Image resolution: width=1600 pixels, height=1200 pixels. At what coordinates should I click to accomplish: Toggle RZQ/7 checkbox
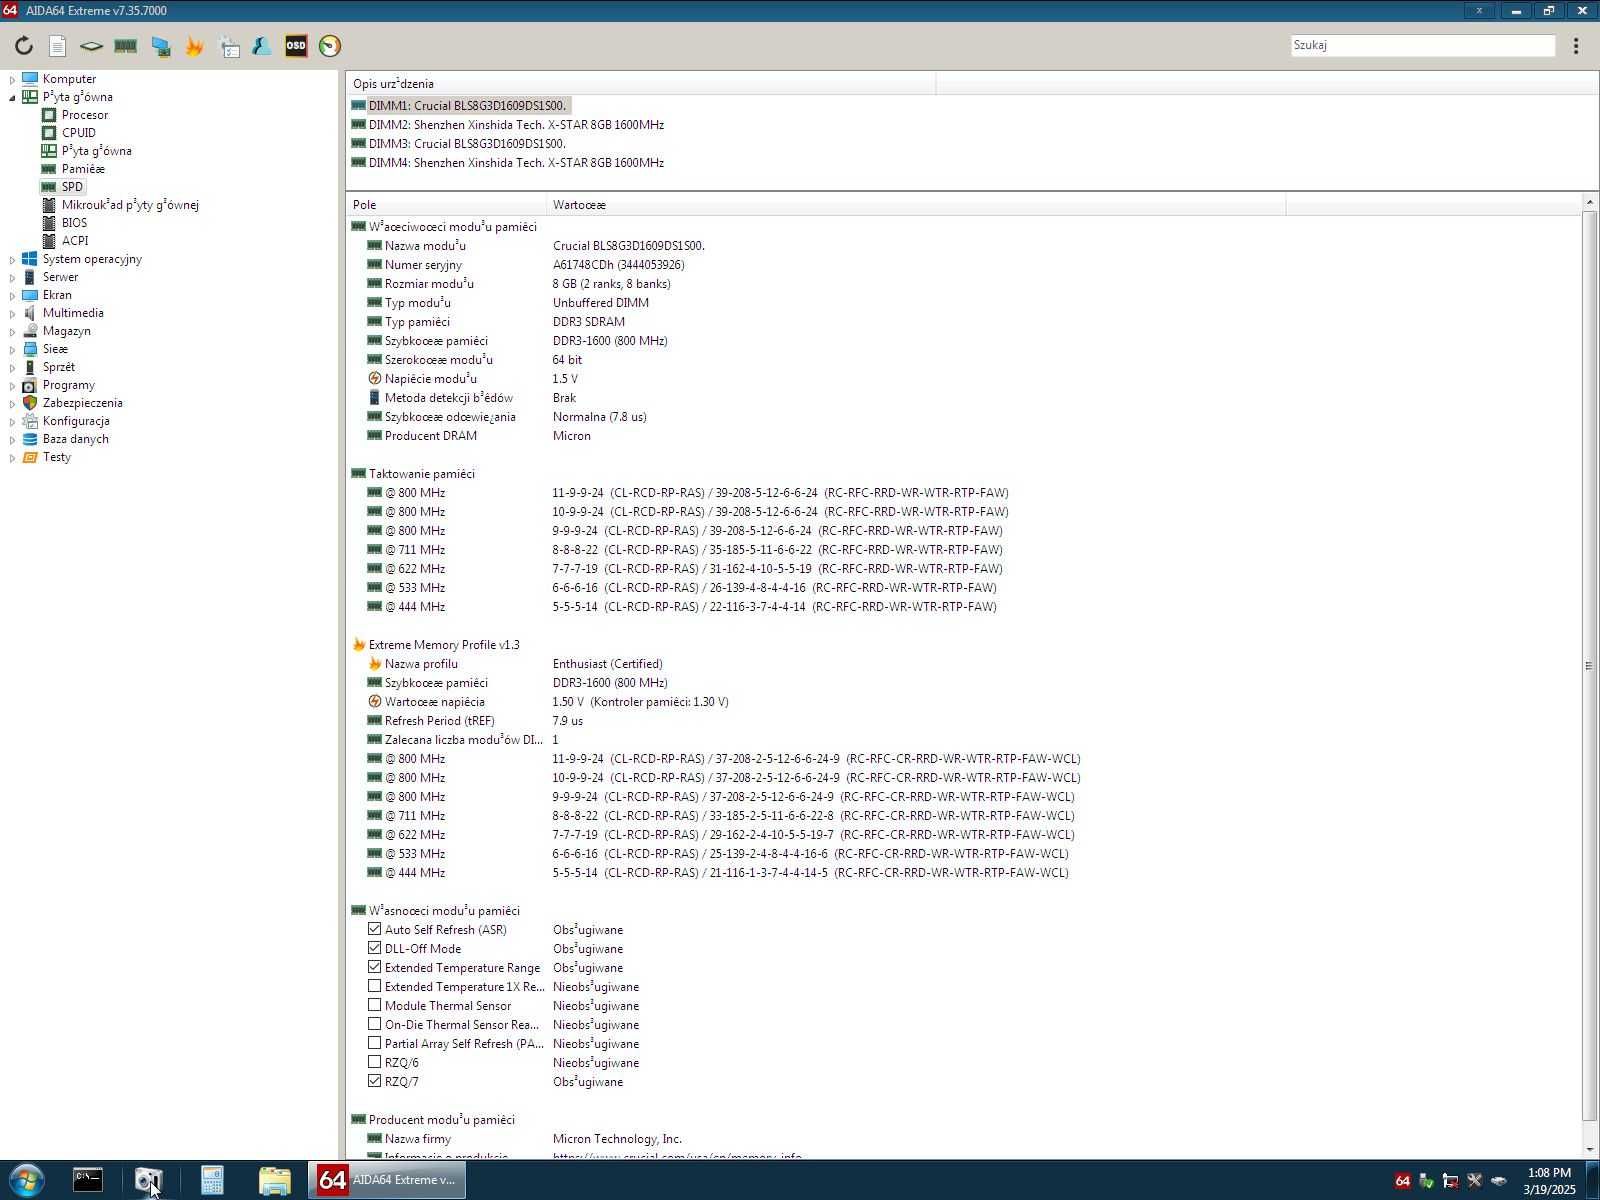click(374, 1081)
